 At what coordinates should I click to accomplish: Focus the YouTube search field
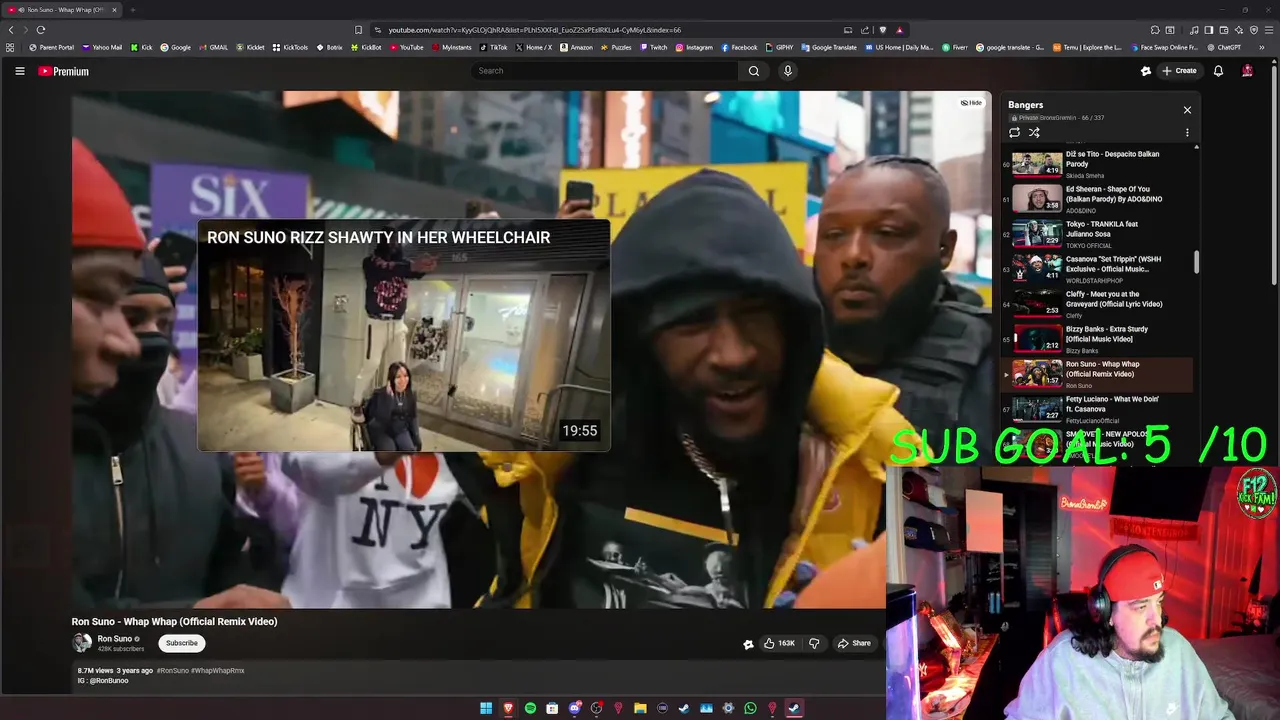[x=605, y=71]
